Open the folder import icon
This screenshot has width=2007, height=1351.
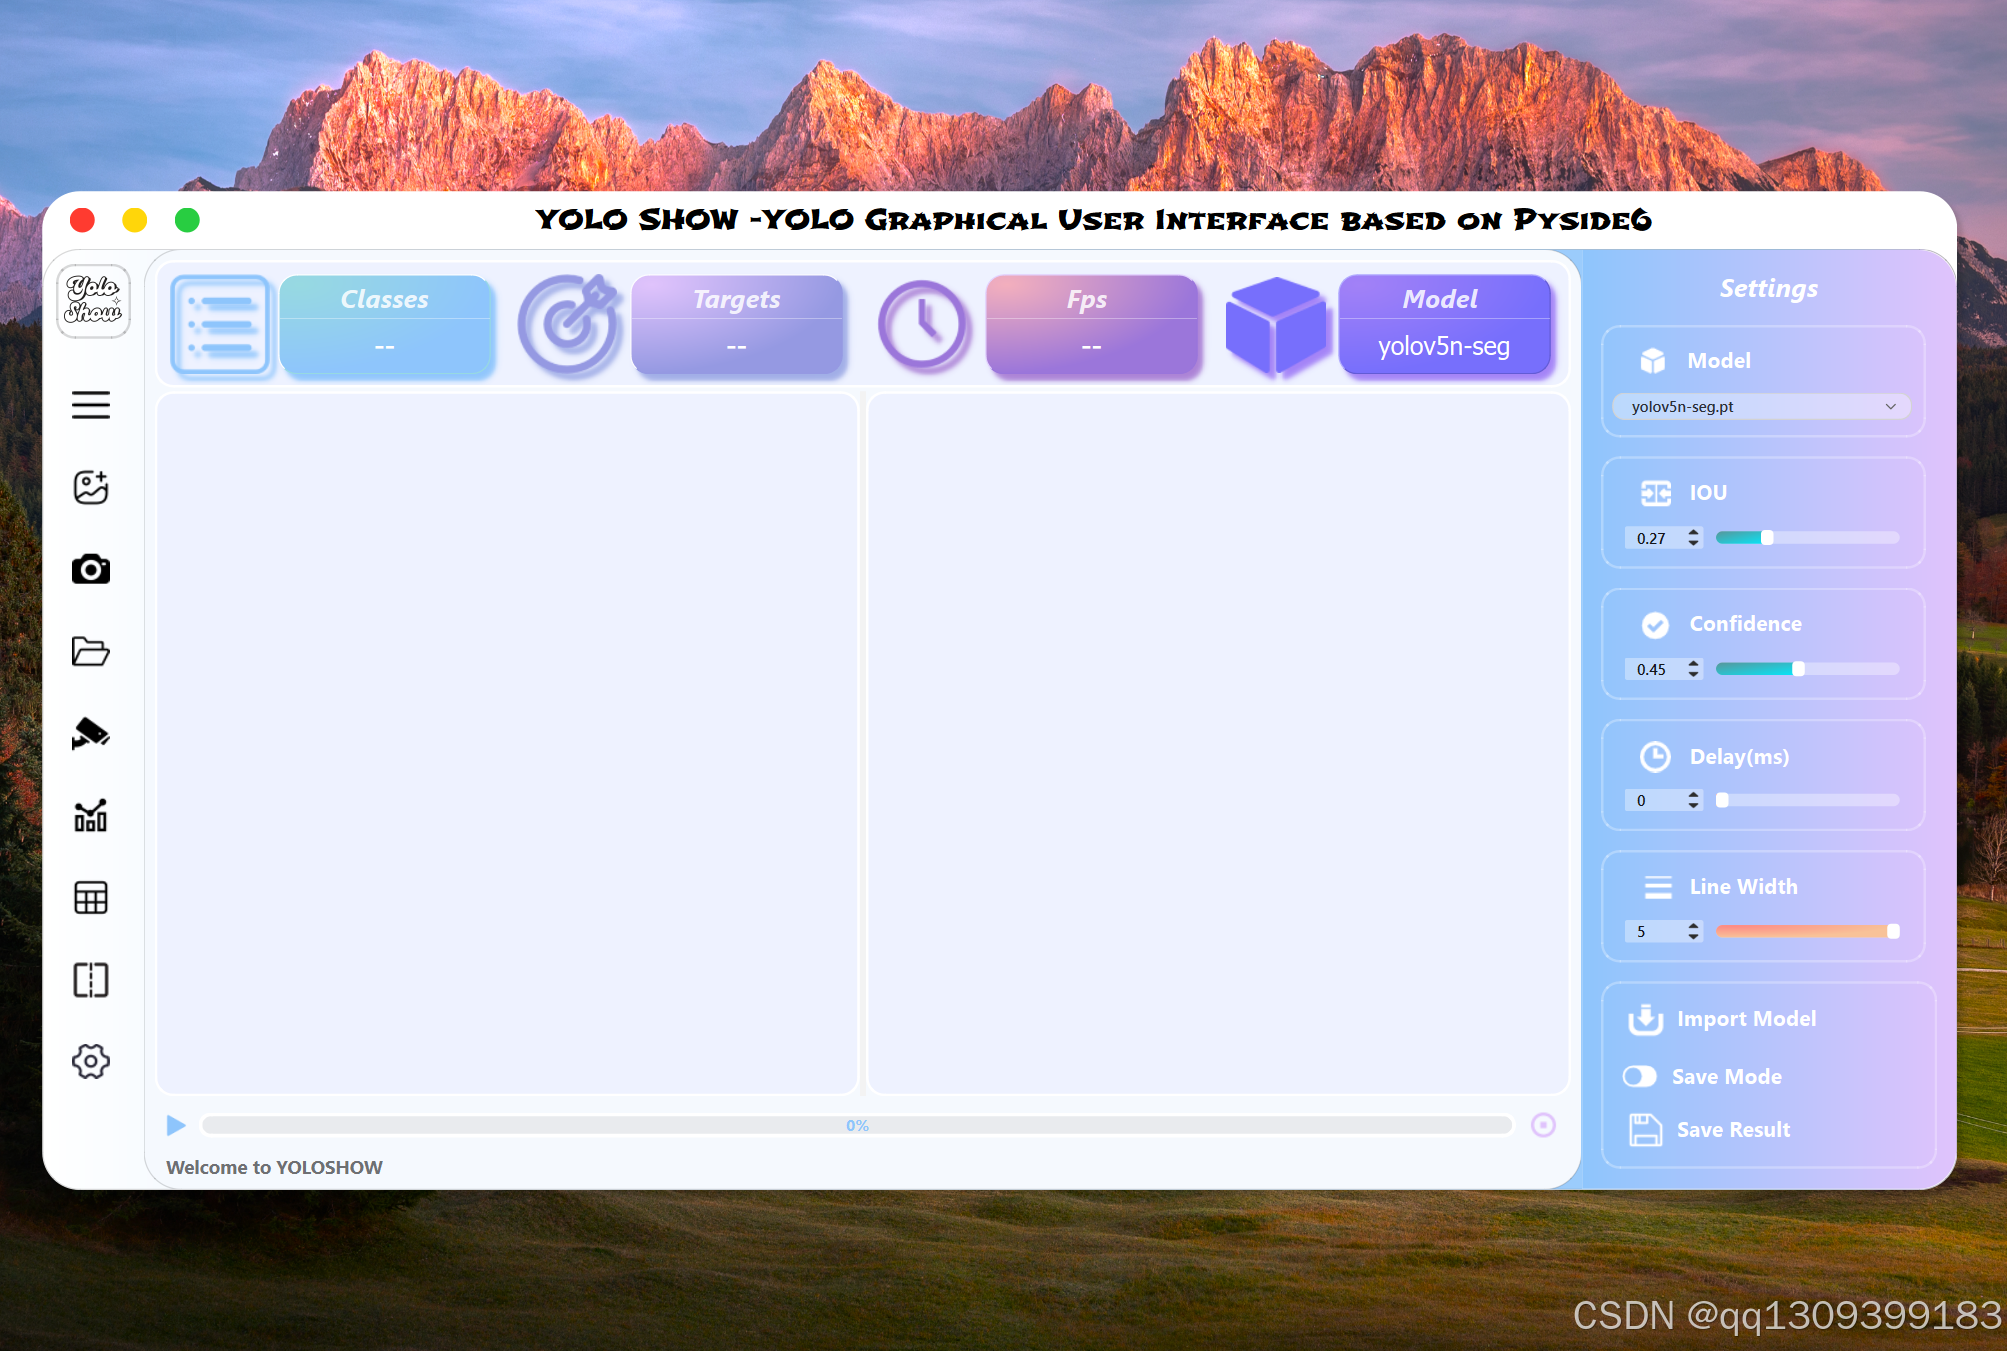click(91, 651)
